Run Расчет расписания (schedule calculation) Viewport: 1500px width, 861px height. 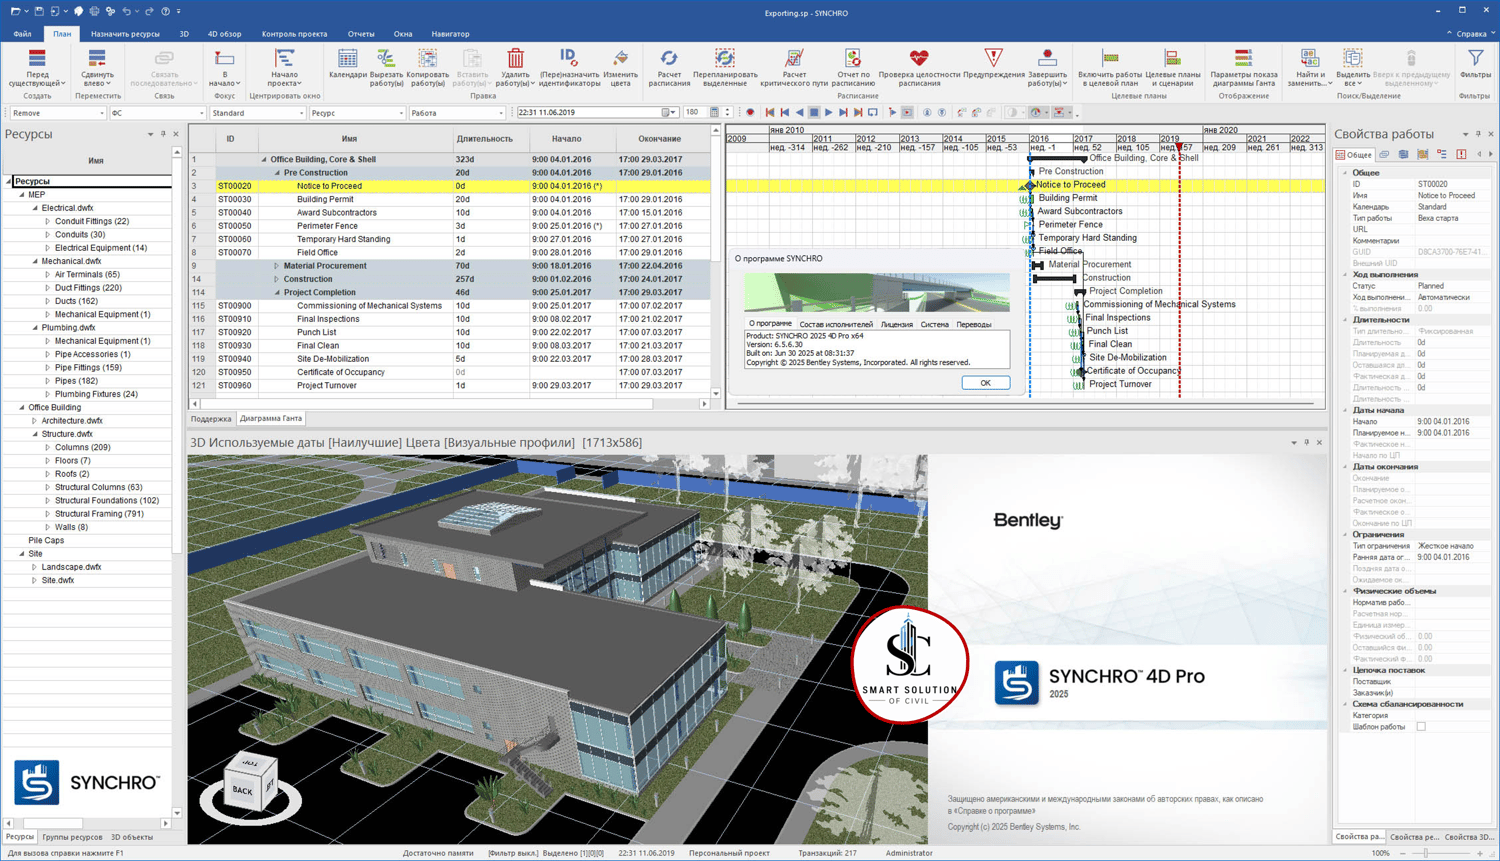669,62
